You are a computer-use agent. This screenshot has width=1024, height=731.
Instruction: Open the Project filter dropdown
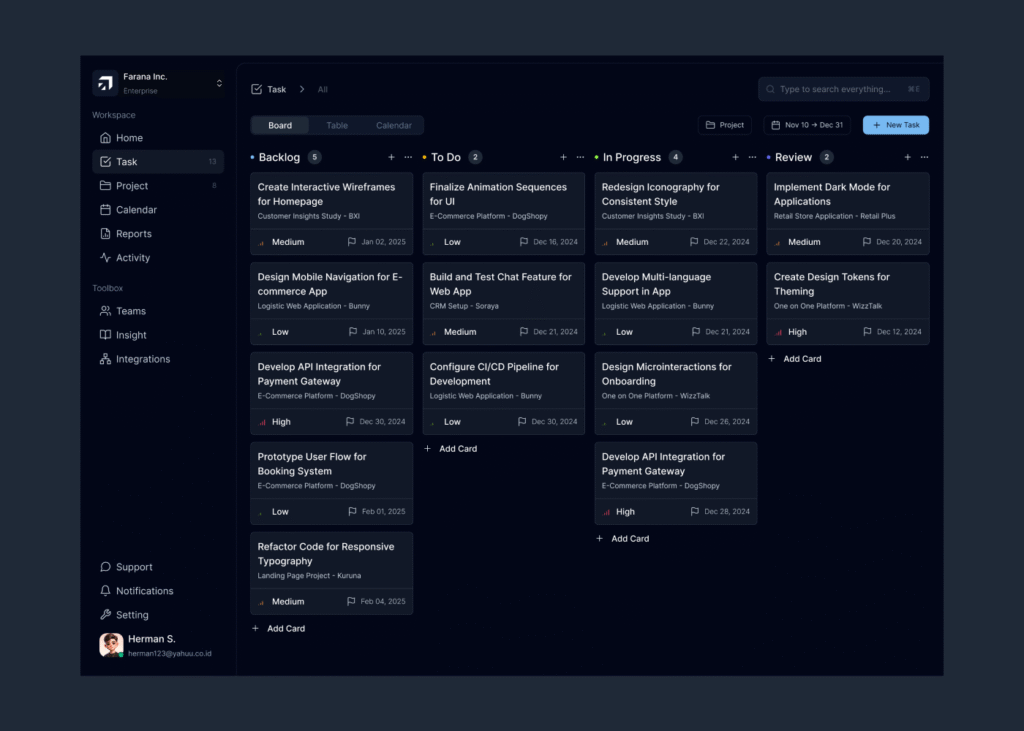(725, 125)
